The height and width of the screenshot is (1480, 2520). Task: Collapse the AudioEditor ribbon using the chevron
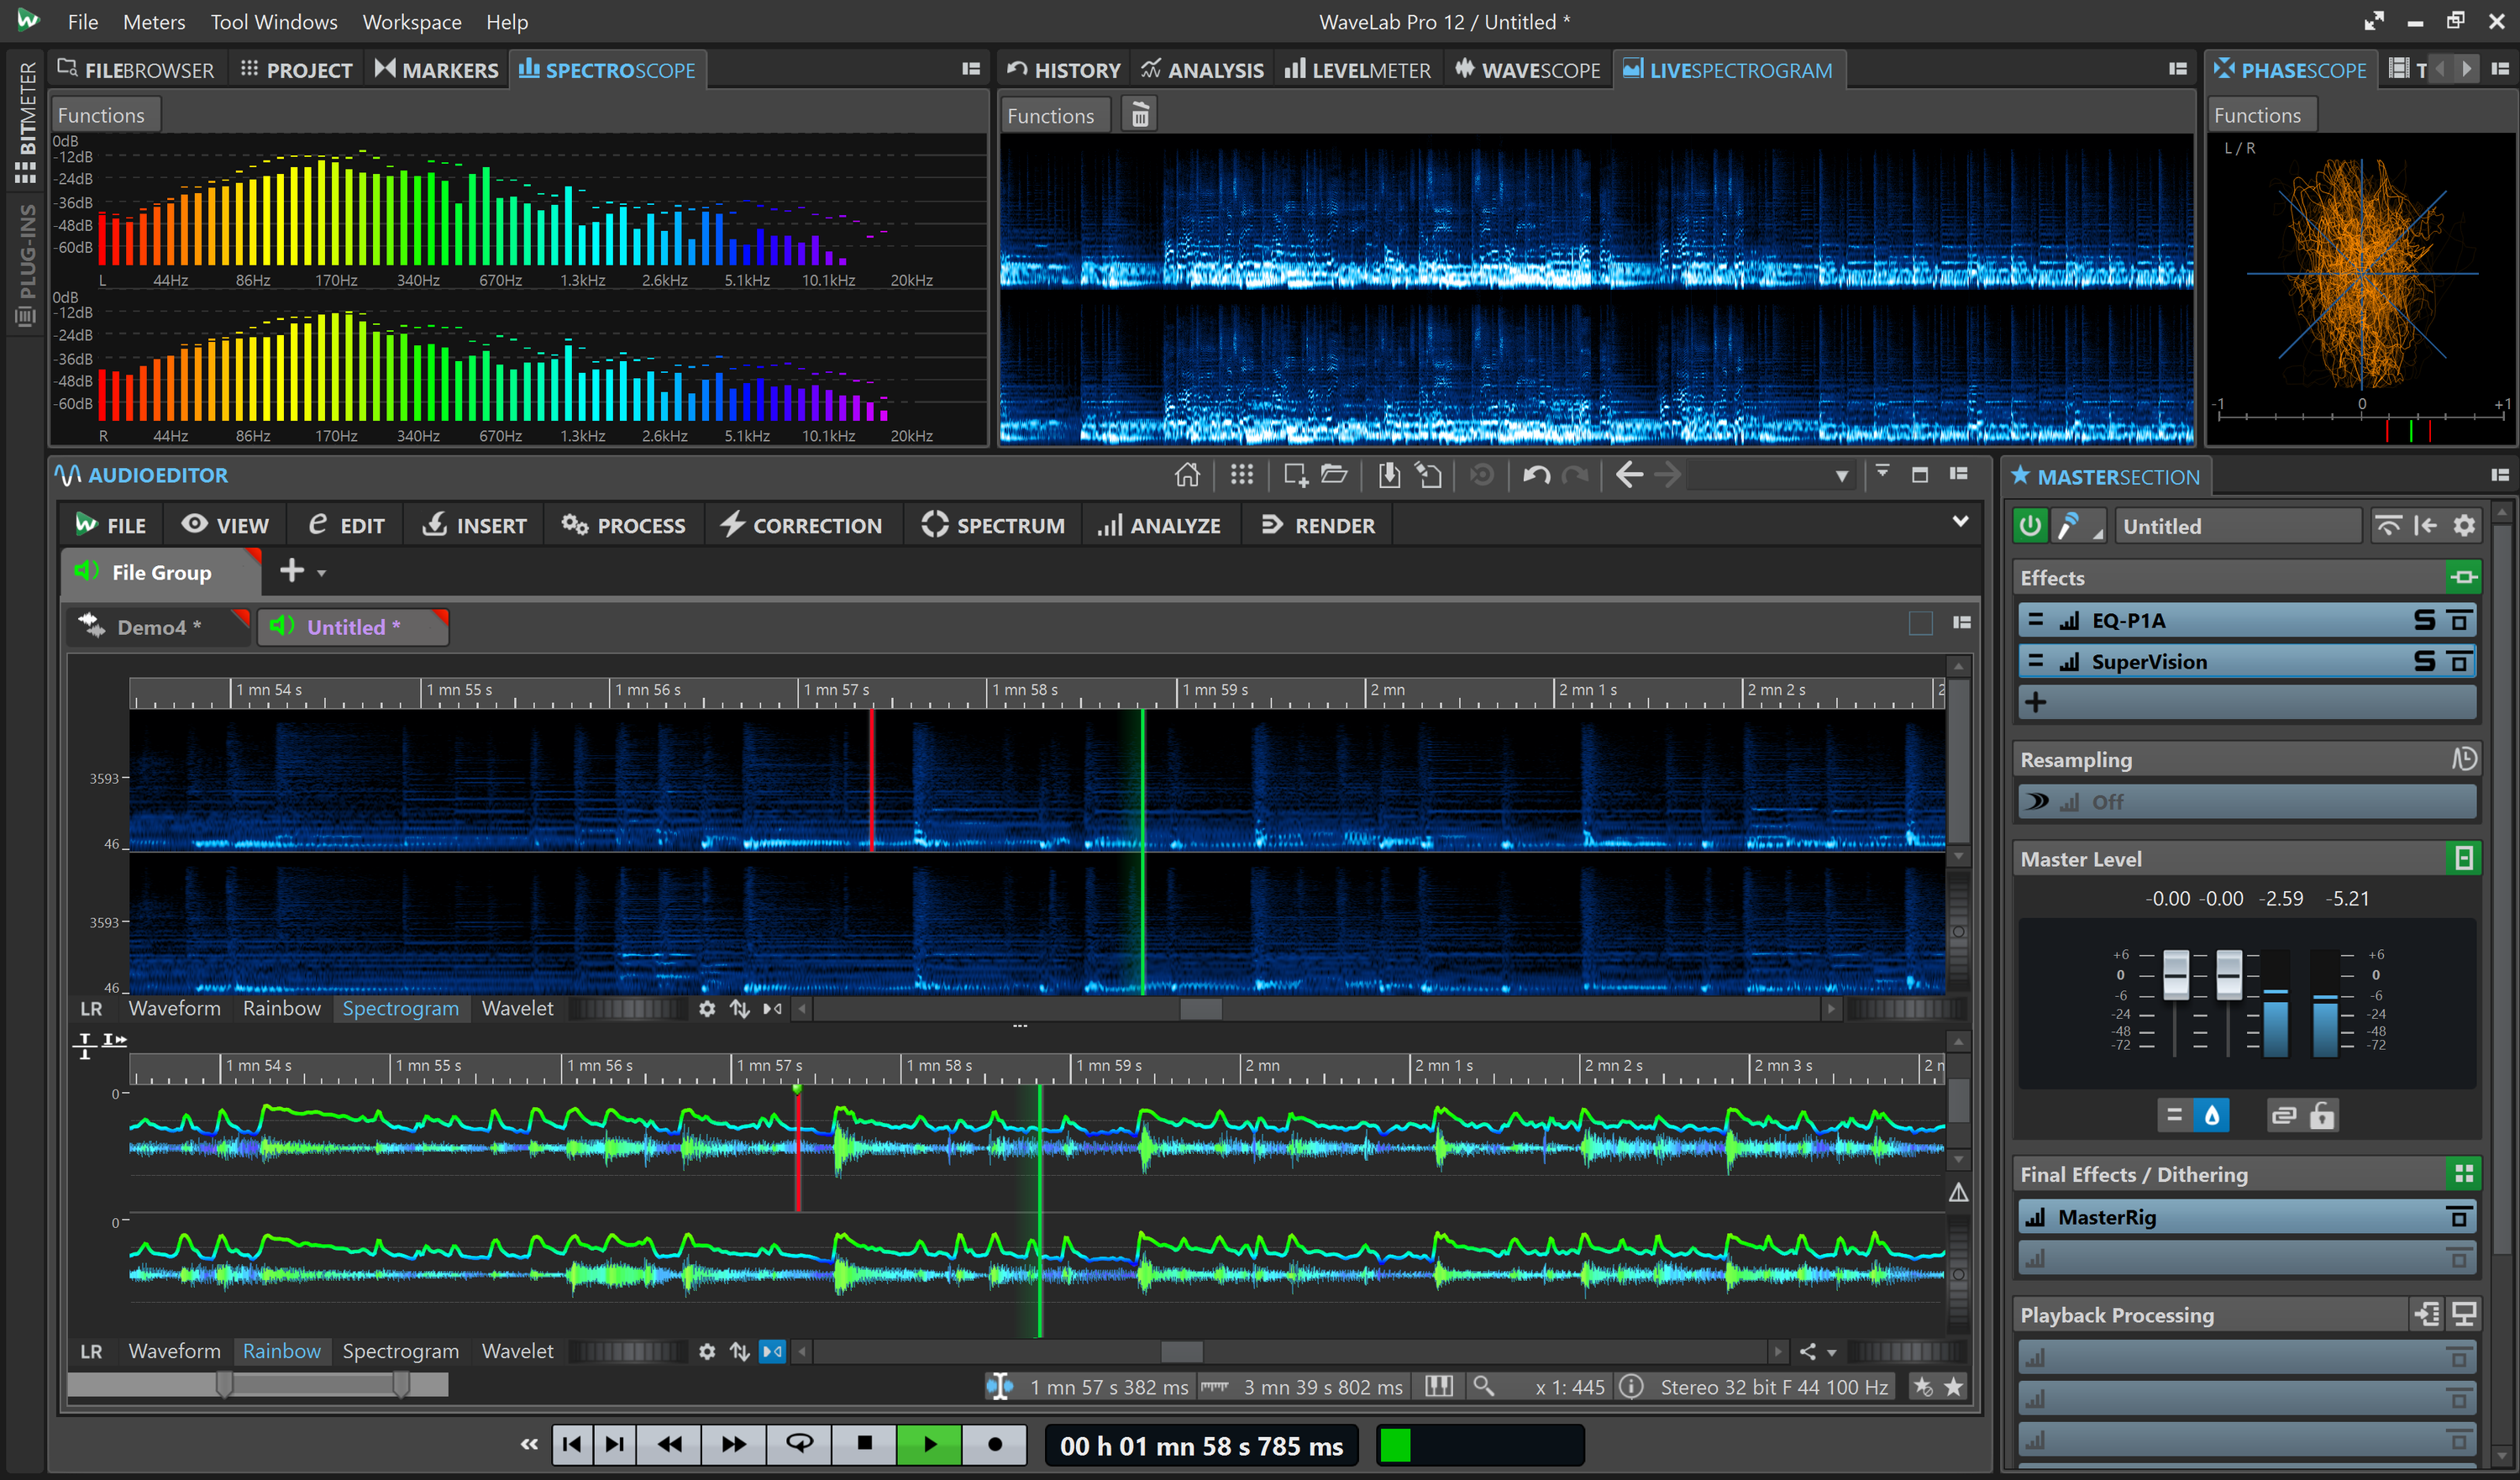pos(1962,521)
